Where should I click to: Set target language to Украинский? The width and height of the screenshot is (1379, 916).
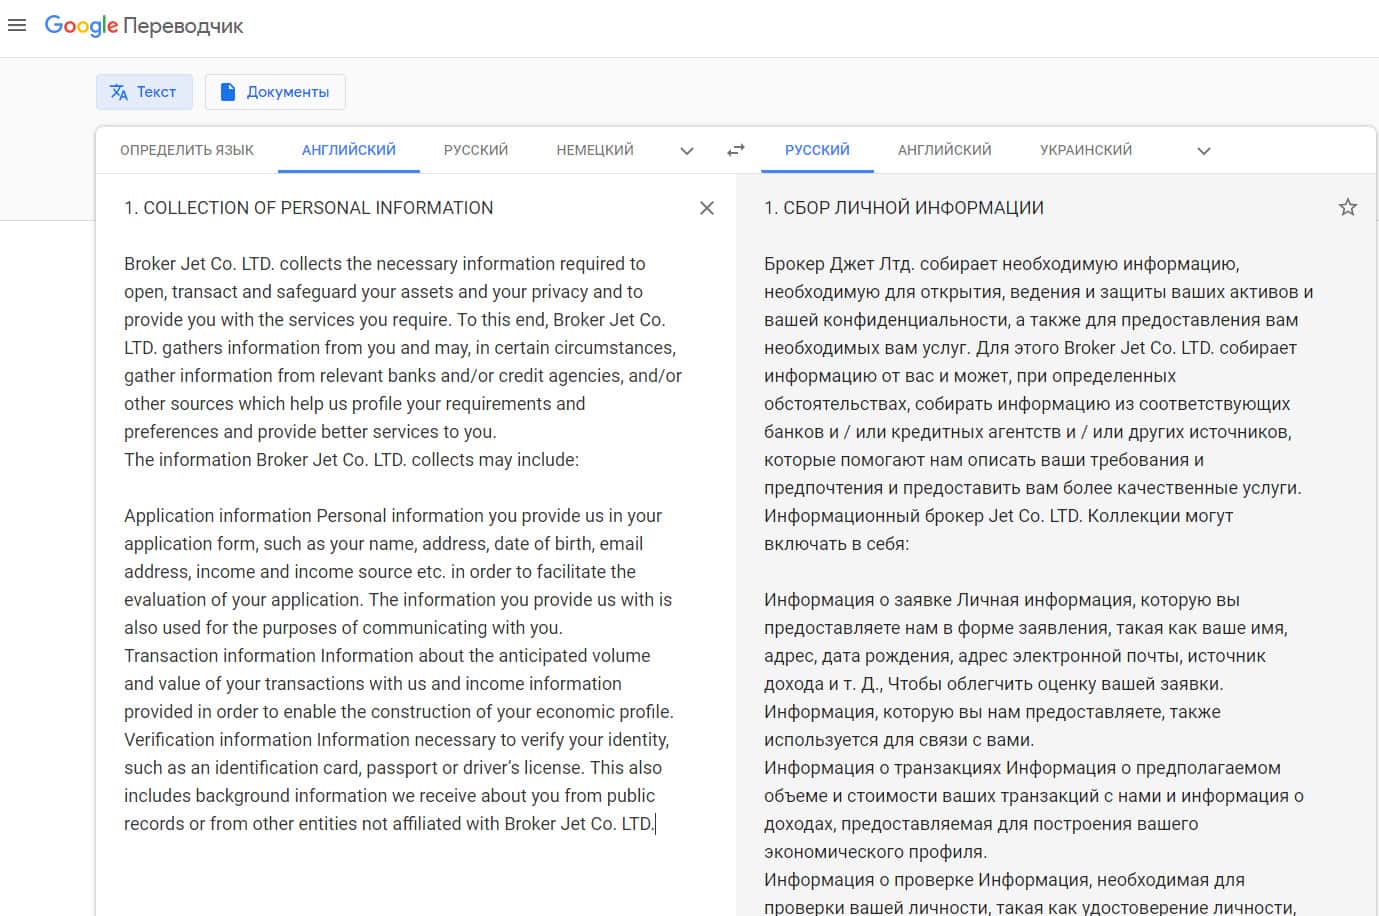(x=1086, y=150)
